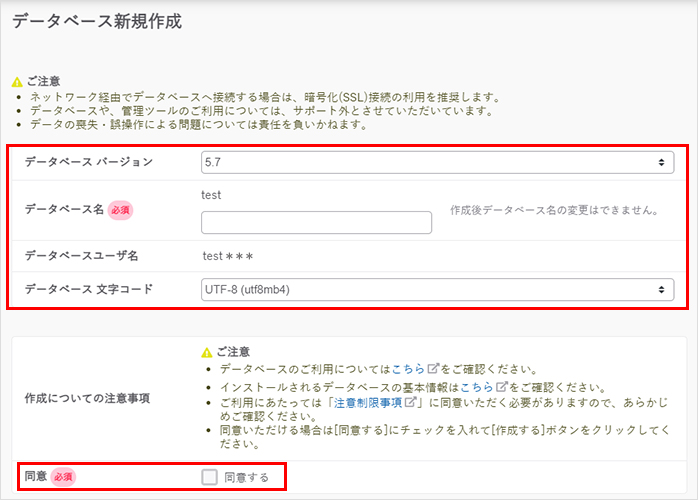Check the 同意する checkbox
The width and height of the screenshot is (698, 500).
coord(209,477)
